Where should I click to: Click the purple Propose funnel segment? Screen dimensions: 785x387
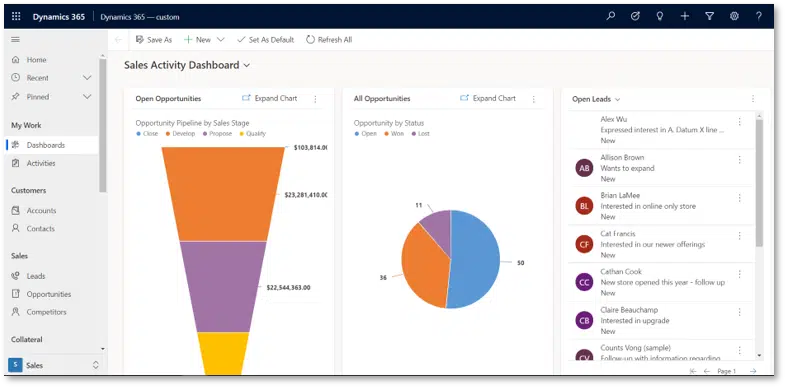tap(223, 287)
